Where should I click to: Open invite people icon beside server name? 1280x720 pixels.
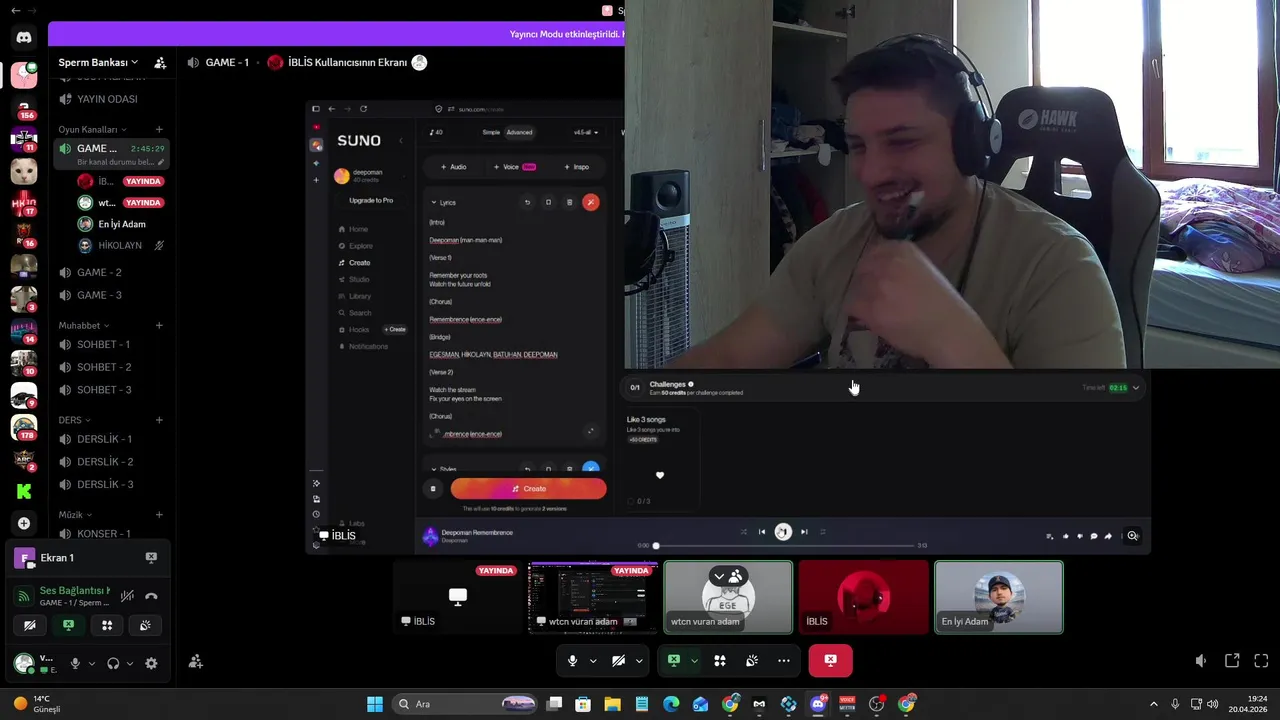[160, 62]
